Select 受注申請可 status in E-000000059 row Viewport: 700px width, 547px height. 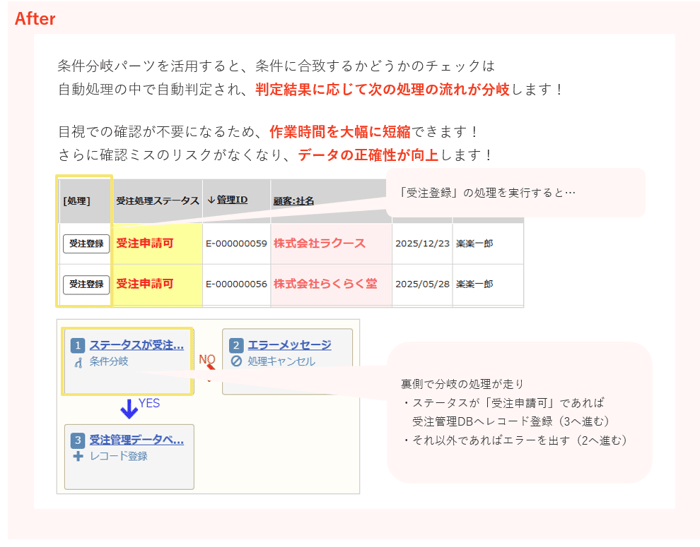145,243
